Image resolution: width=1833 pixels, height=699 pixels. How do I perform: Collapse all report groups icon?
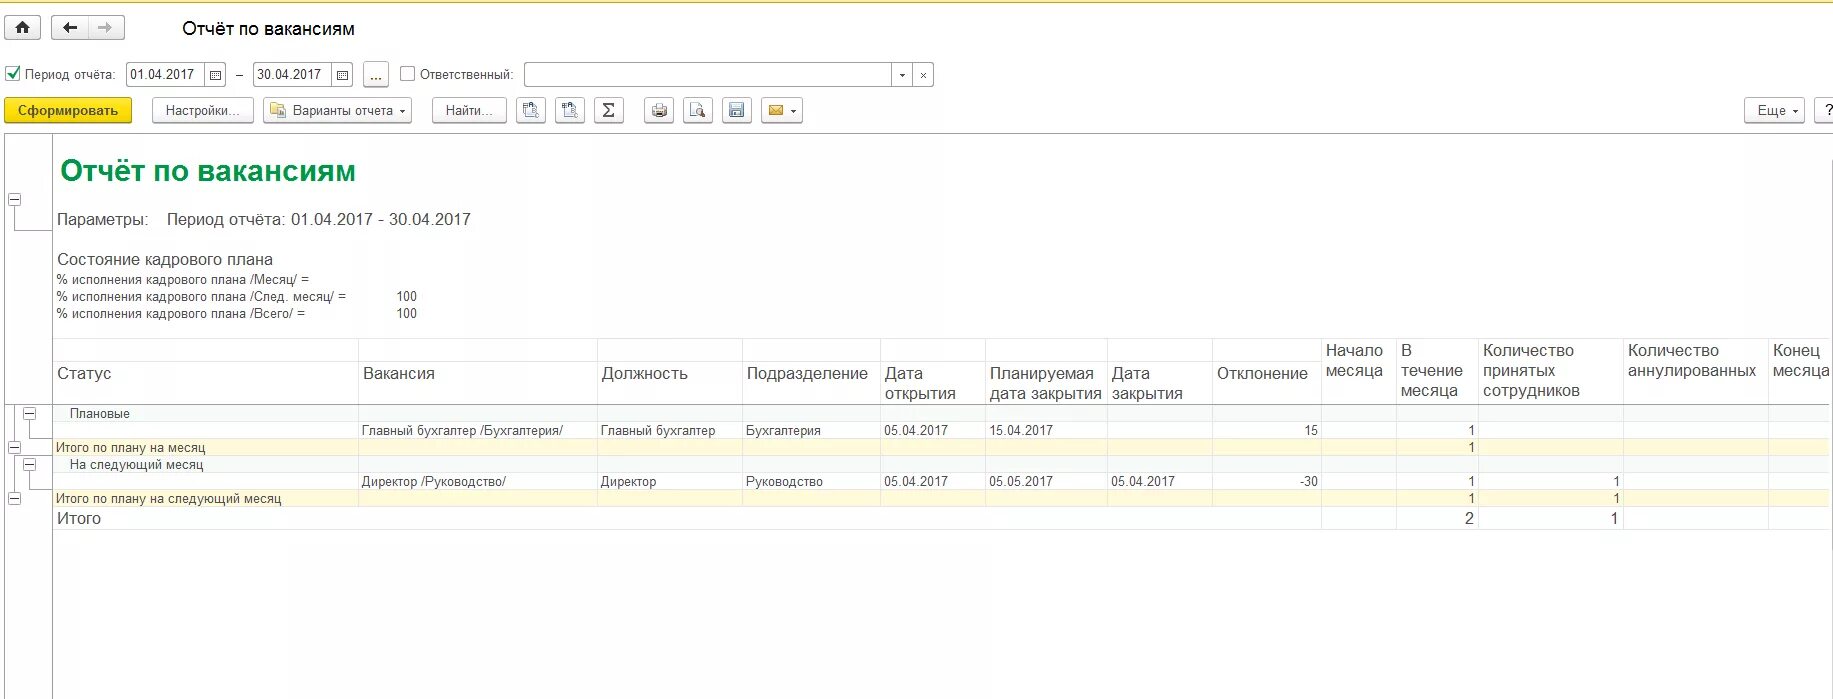coord(569,110)
